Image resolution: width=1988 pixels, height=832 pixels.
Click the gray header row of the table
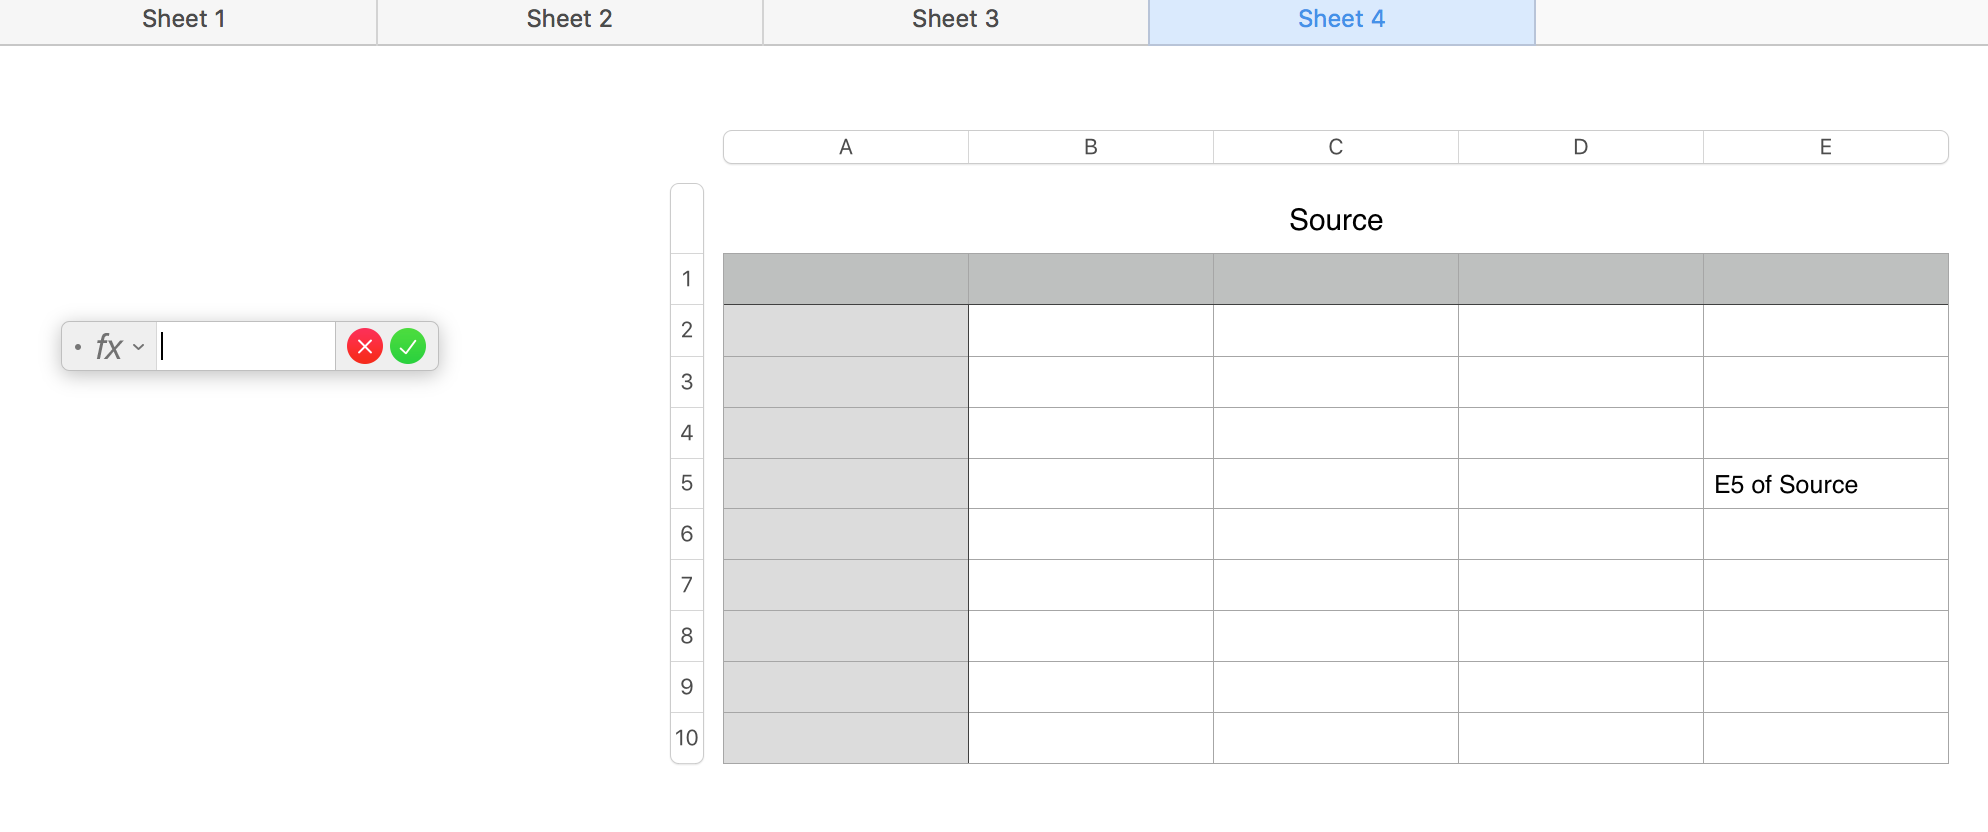[1335, 278]
